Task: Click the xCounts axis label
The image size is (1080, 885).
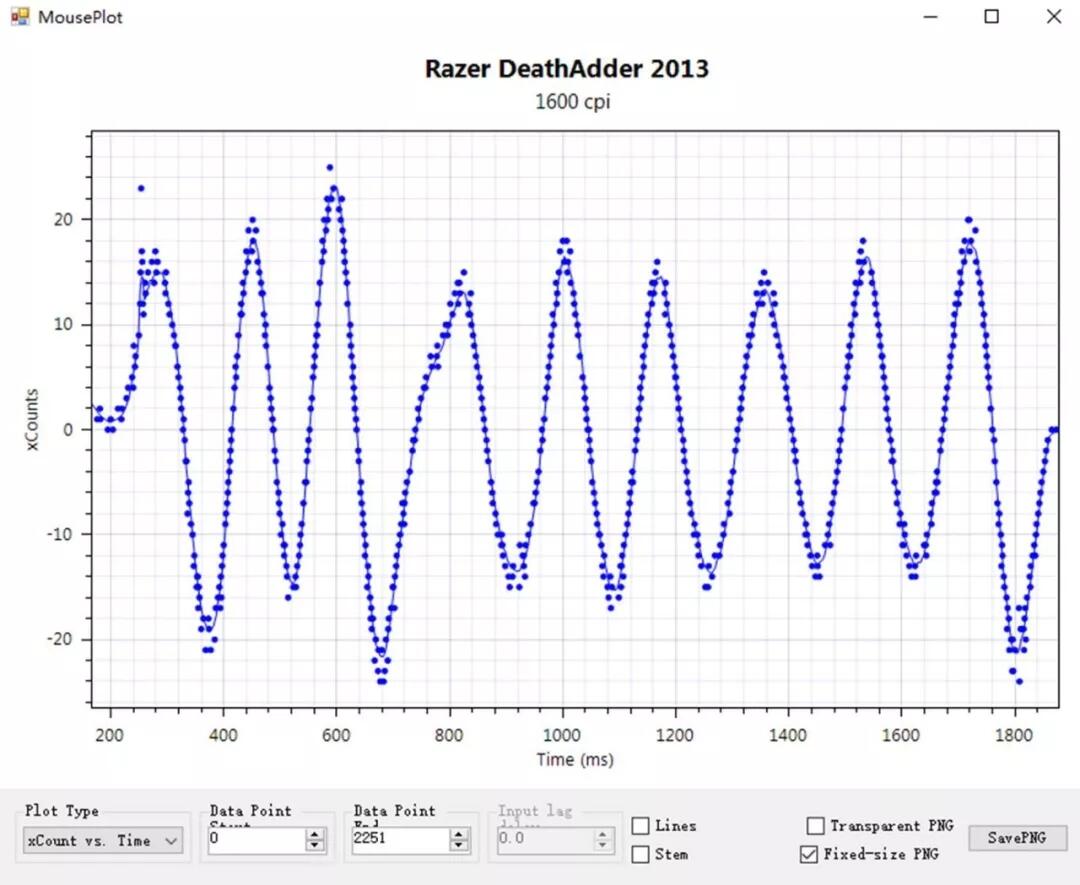Action: [x=32, y=419]
